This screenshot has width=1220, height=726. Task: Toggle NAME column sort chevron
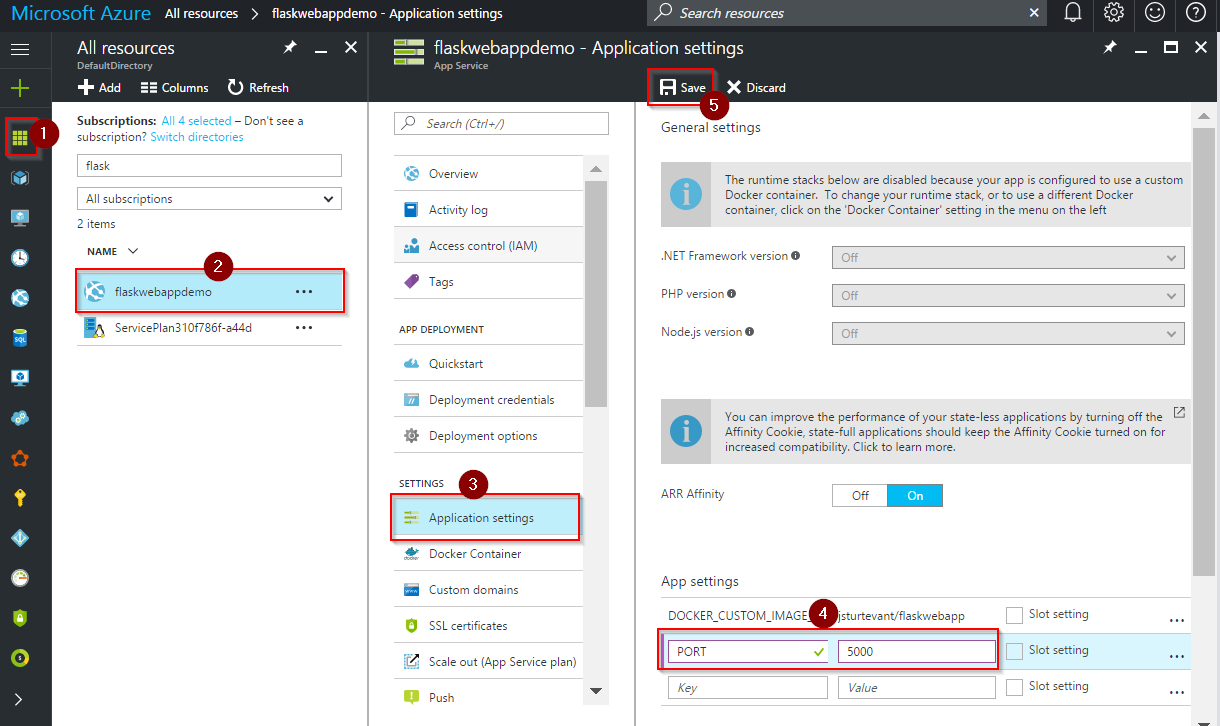[x=133, y=251]
